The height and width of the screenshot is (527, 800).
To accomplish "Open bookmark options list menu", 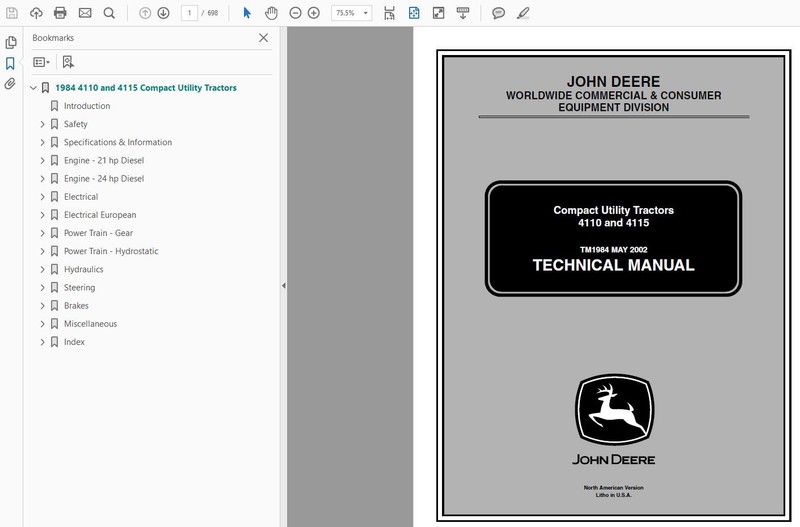I will (x=41, y=62).
